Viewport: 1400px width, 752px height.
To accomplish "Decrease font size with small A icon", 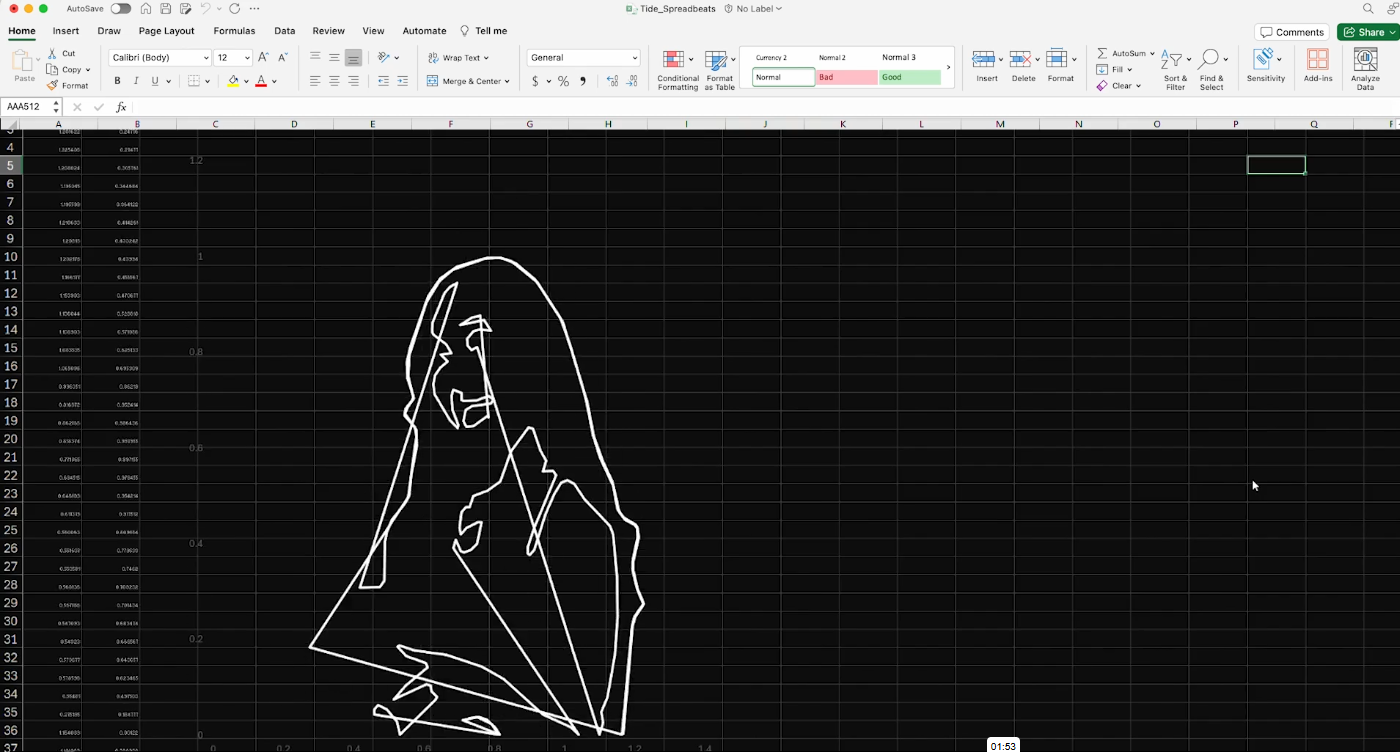I will coord(283,58).
